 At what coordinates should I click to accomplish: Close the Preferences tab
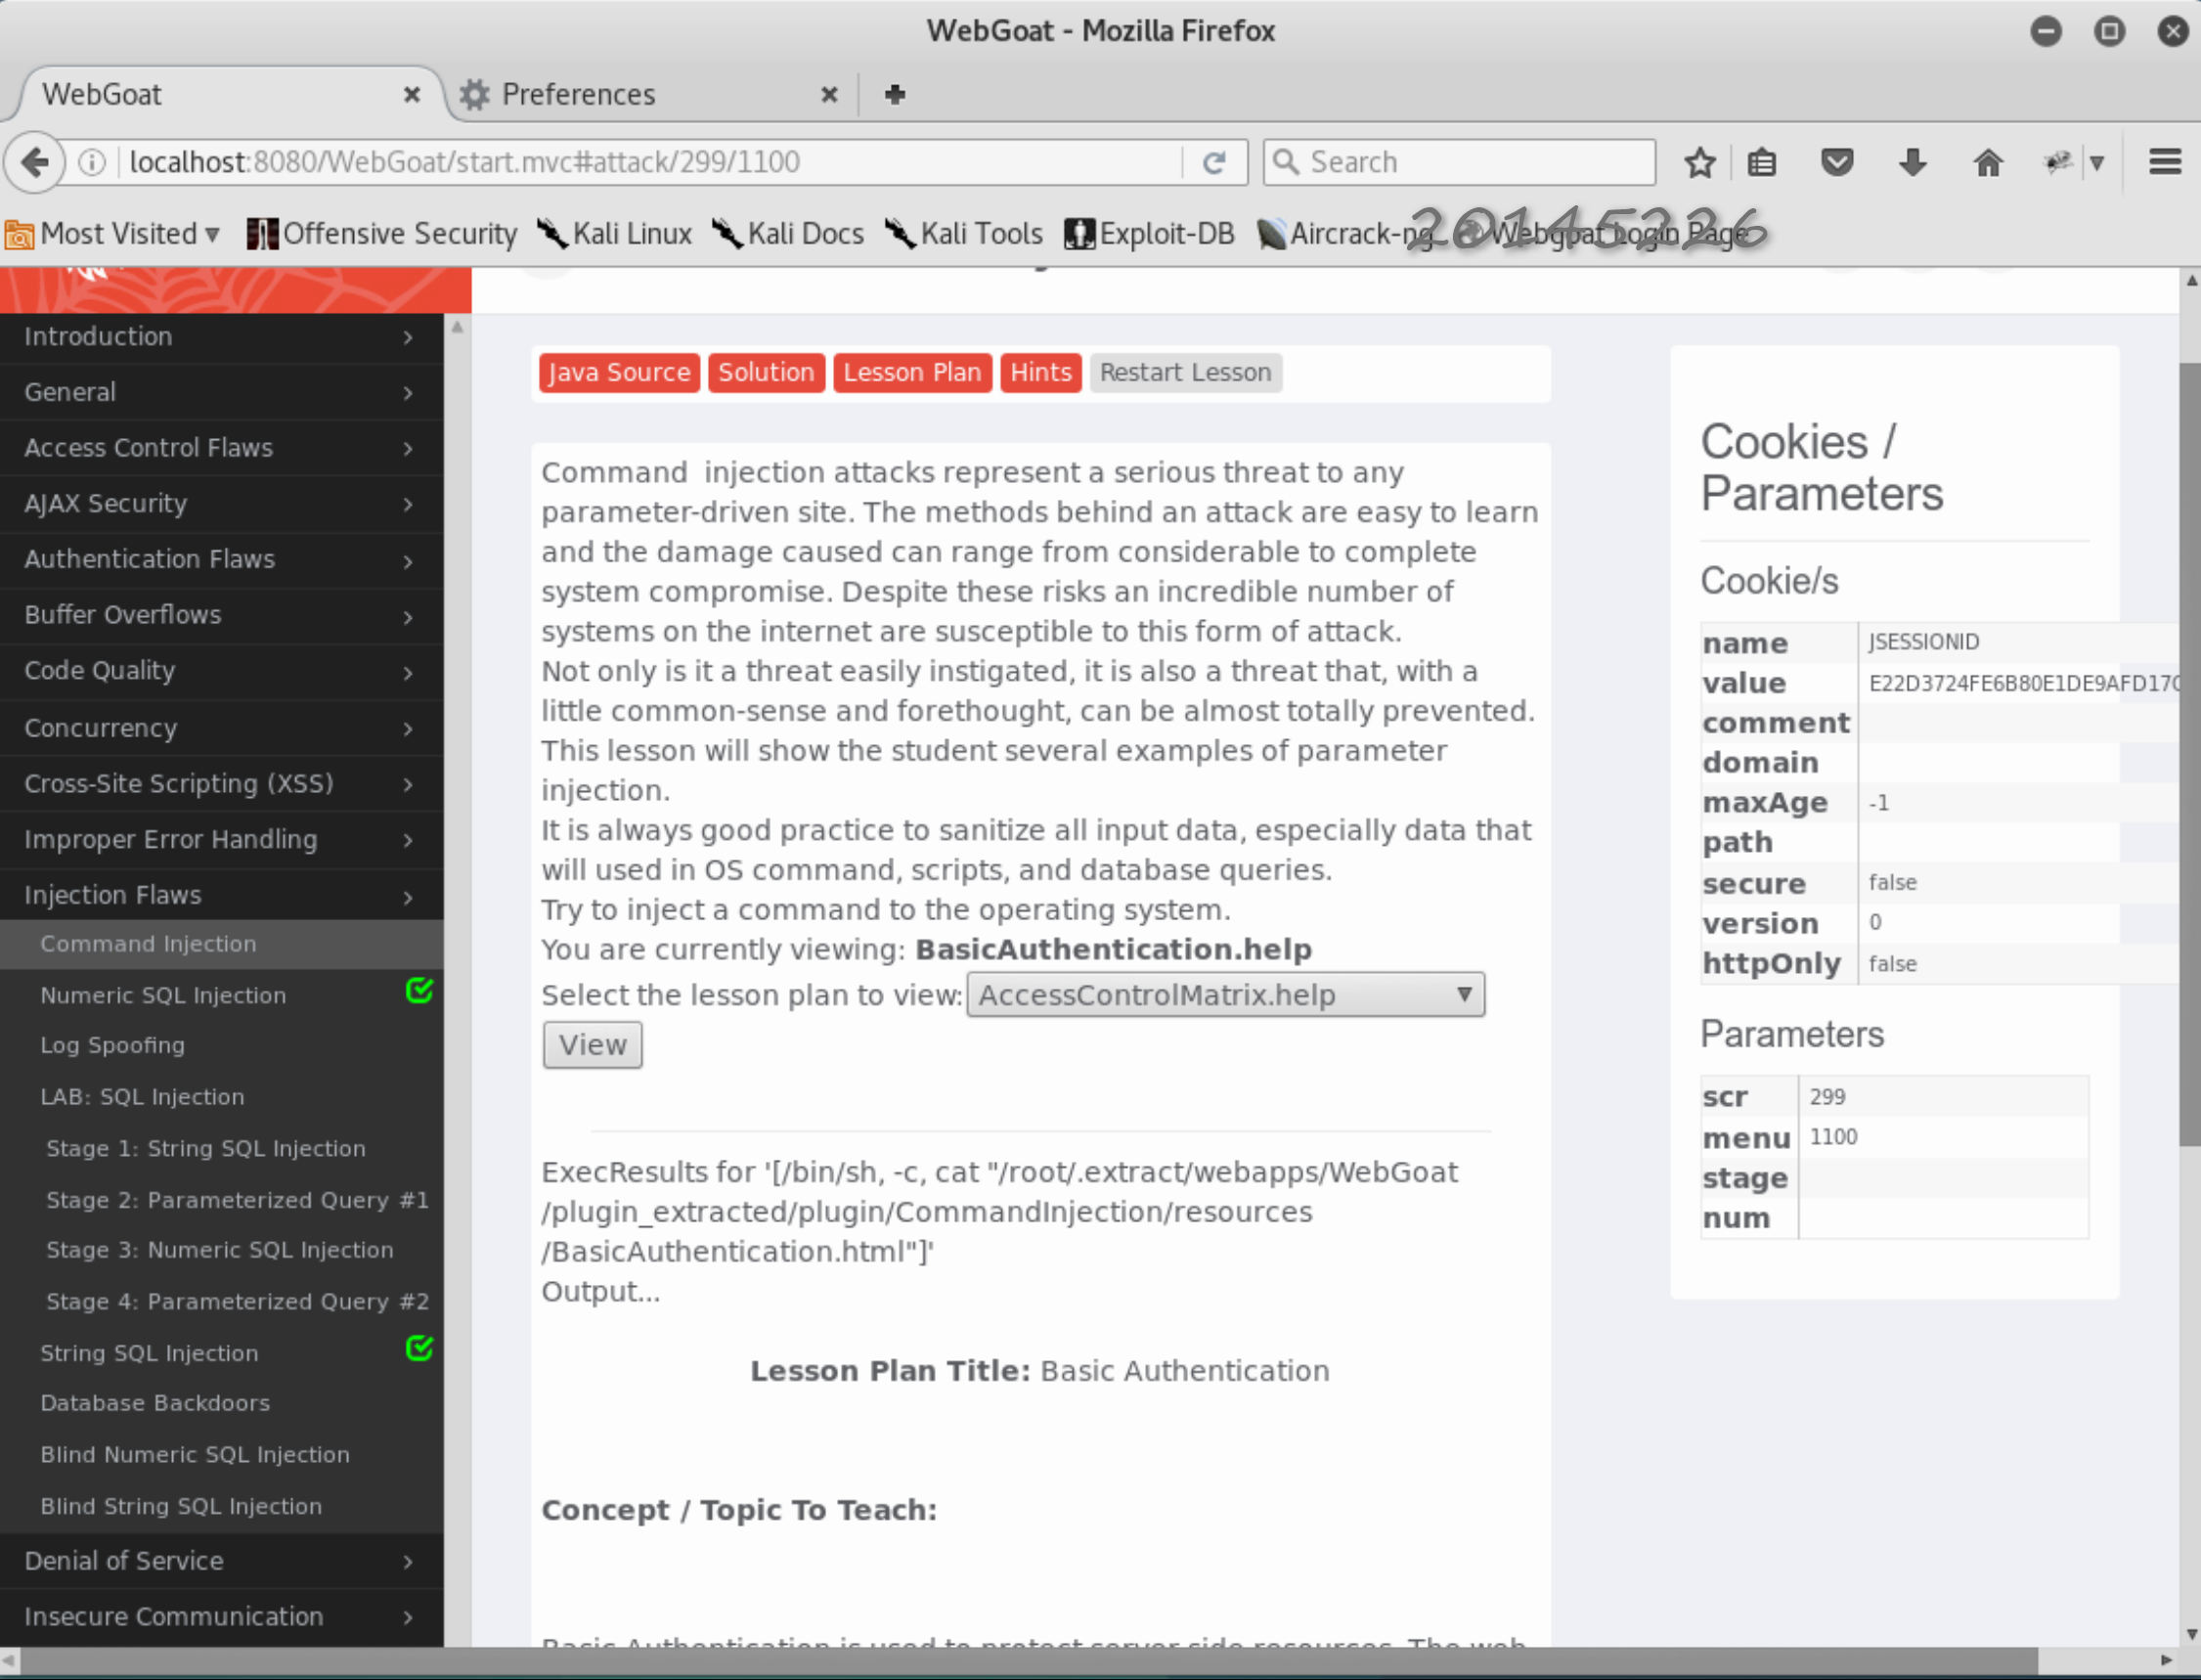point(829,94)
